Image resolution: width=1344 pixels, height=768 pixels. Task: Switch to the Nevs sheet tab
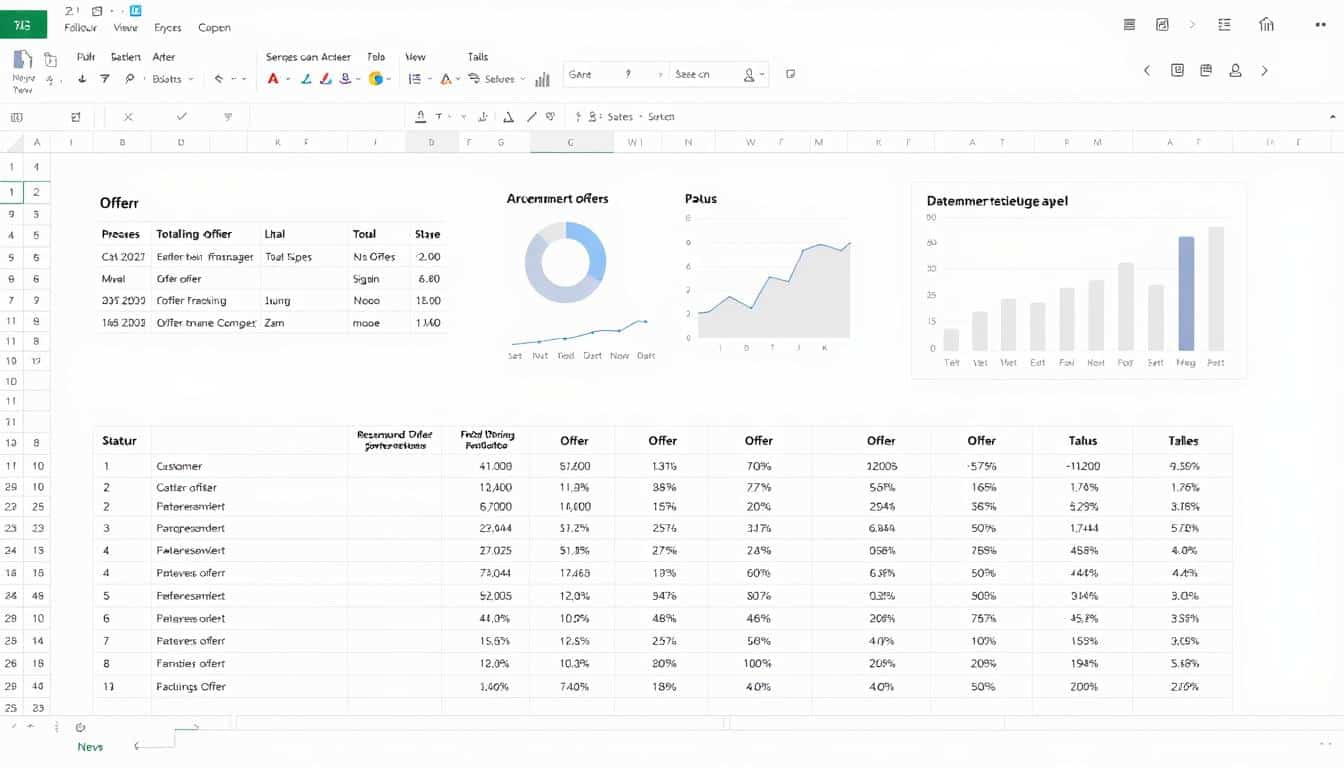pyautogui.click(x=90, y=747)
